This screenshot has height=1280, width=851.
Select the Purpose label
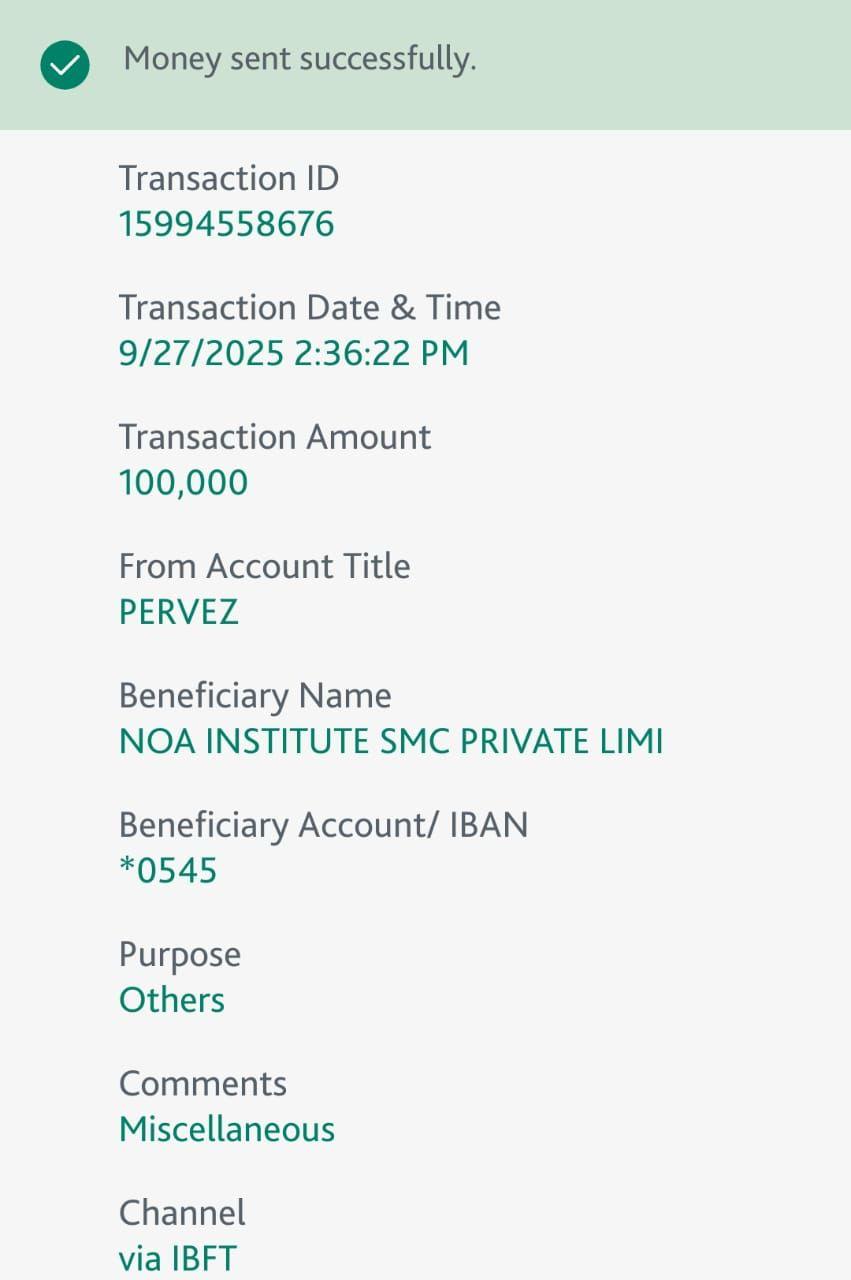pos(180,955)
